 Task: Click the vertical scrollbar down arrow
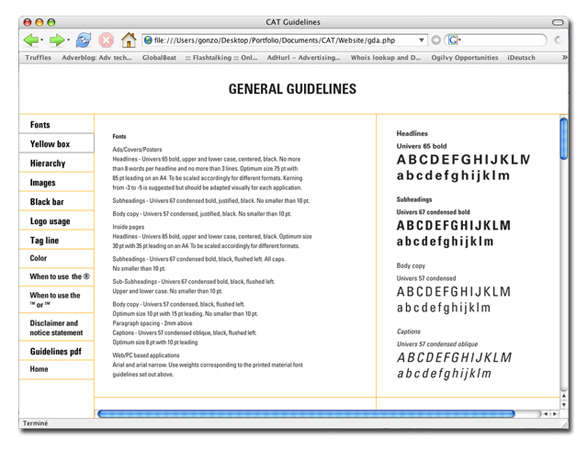564,405
